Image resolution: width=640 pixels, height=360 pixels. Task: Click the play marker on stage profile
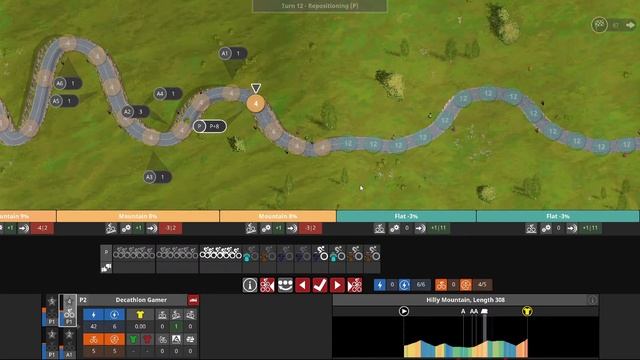[404, 311]
